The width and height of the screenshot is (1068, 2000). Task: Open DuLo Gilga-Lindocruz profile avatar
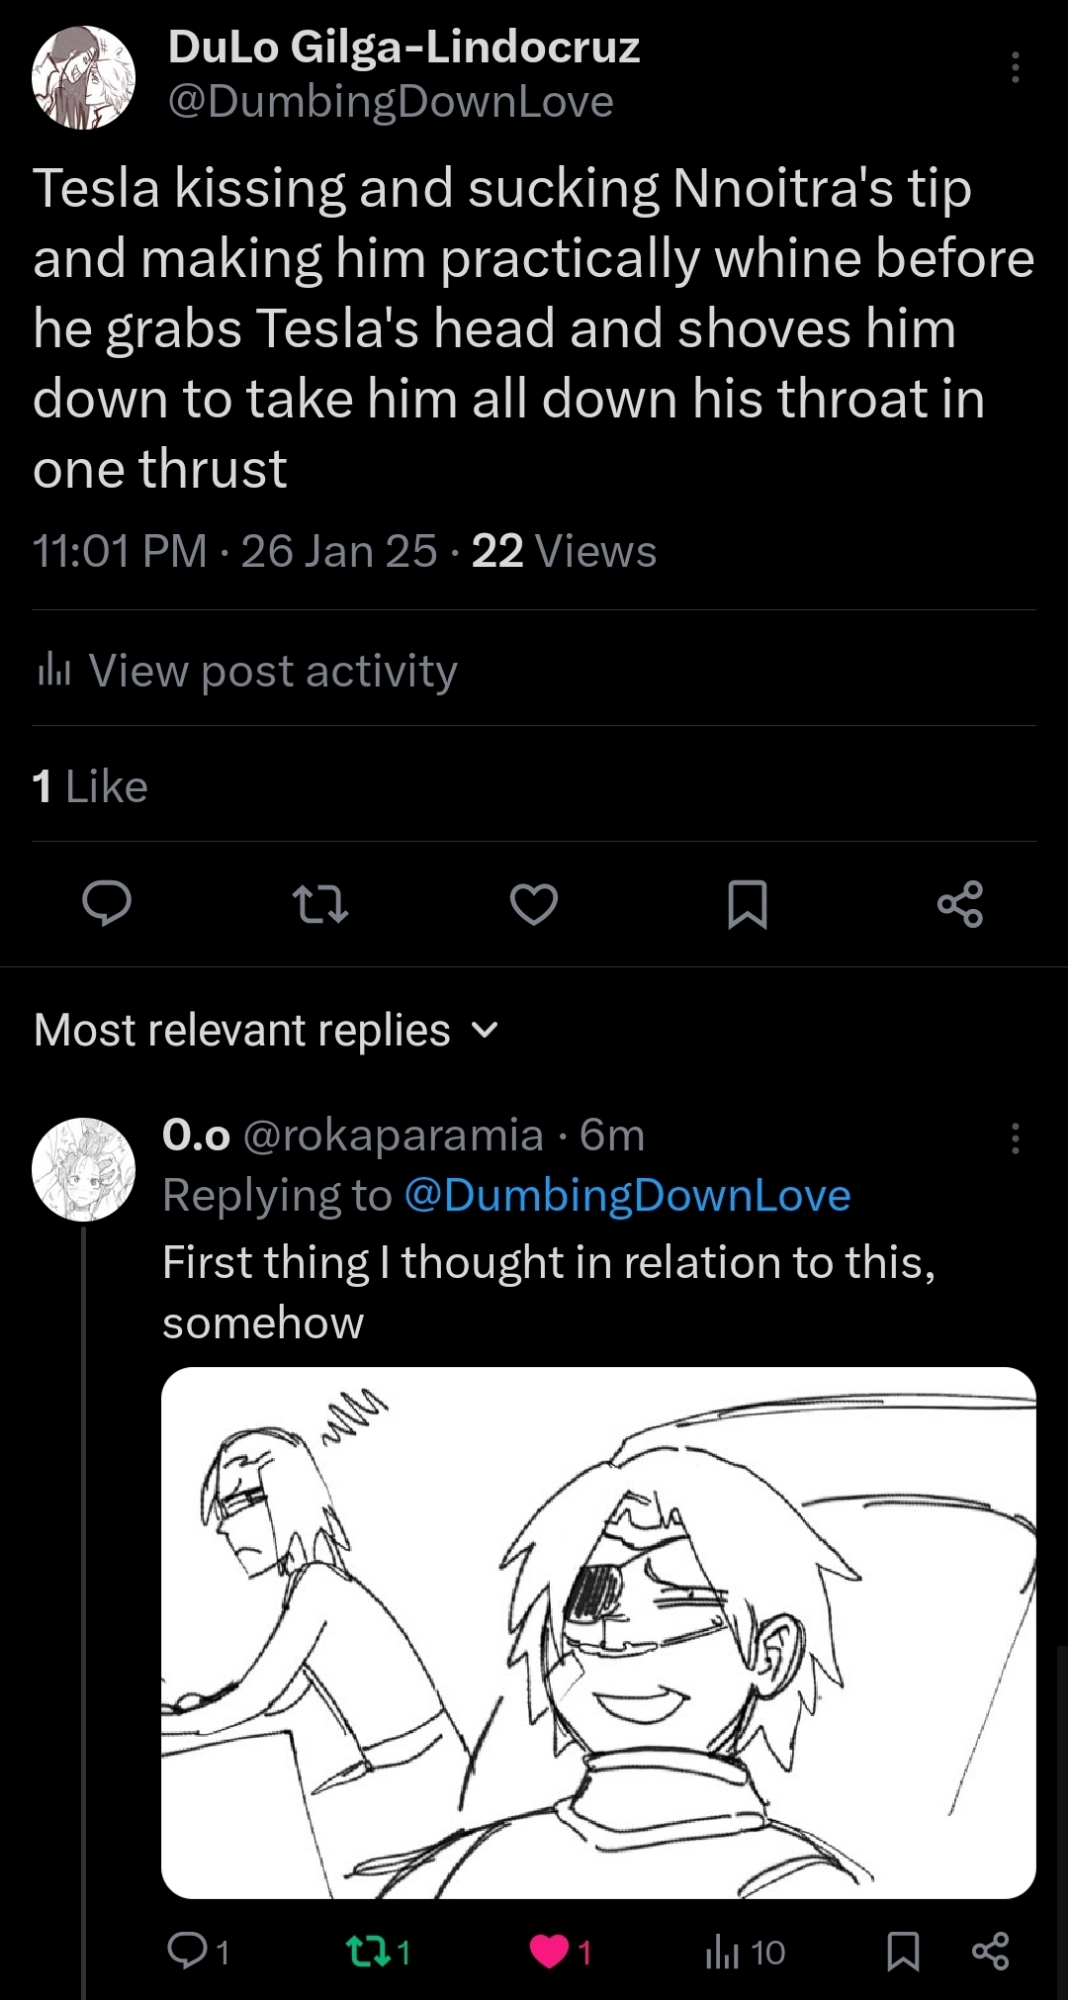click(x=83, y=78)
